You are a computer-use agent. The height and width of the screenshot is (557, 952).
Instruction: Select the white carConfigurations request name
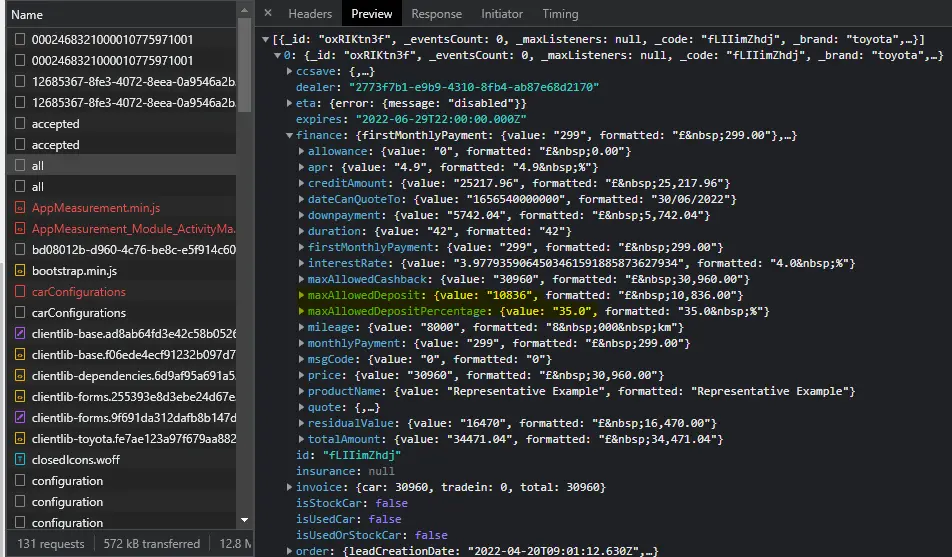click(79, 313)
